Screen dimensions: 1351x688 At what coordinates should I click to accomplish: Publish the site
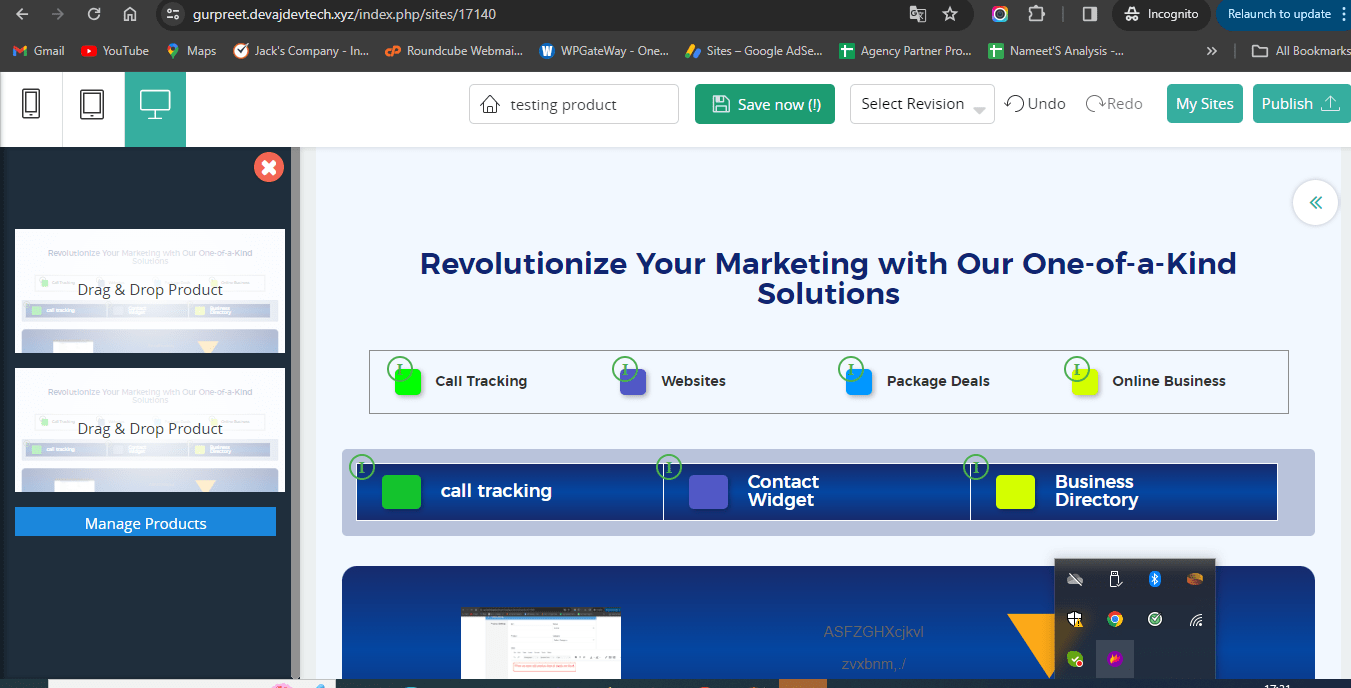[x=1300, y=104]
